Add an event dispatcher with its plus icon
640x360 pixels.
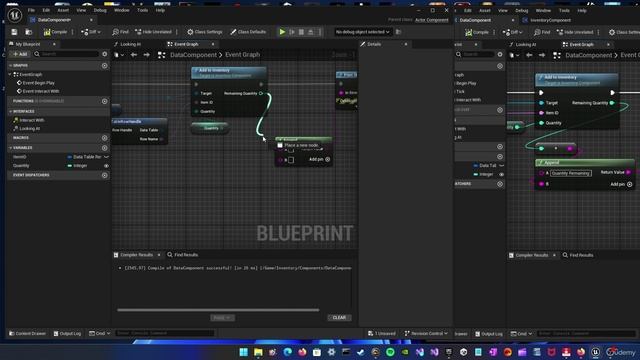104,175
